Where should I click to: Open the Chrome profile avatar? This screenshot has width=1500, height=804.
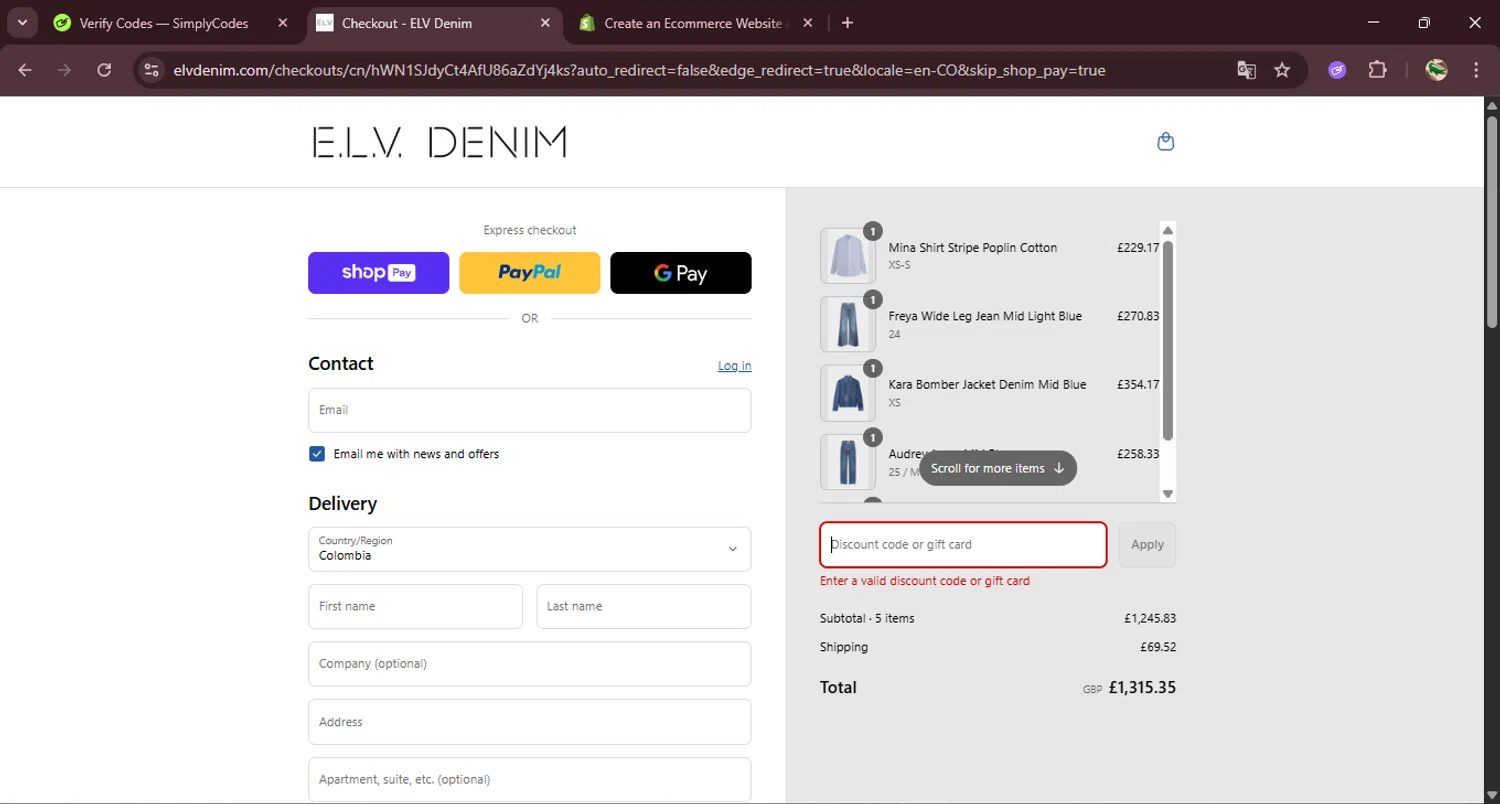pos(1436,70)
